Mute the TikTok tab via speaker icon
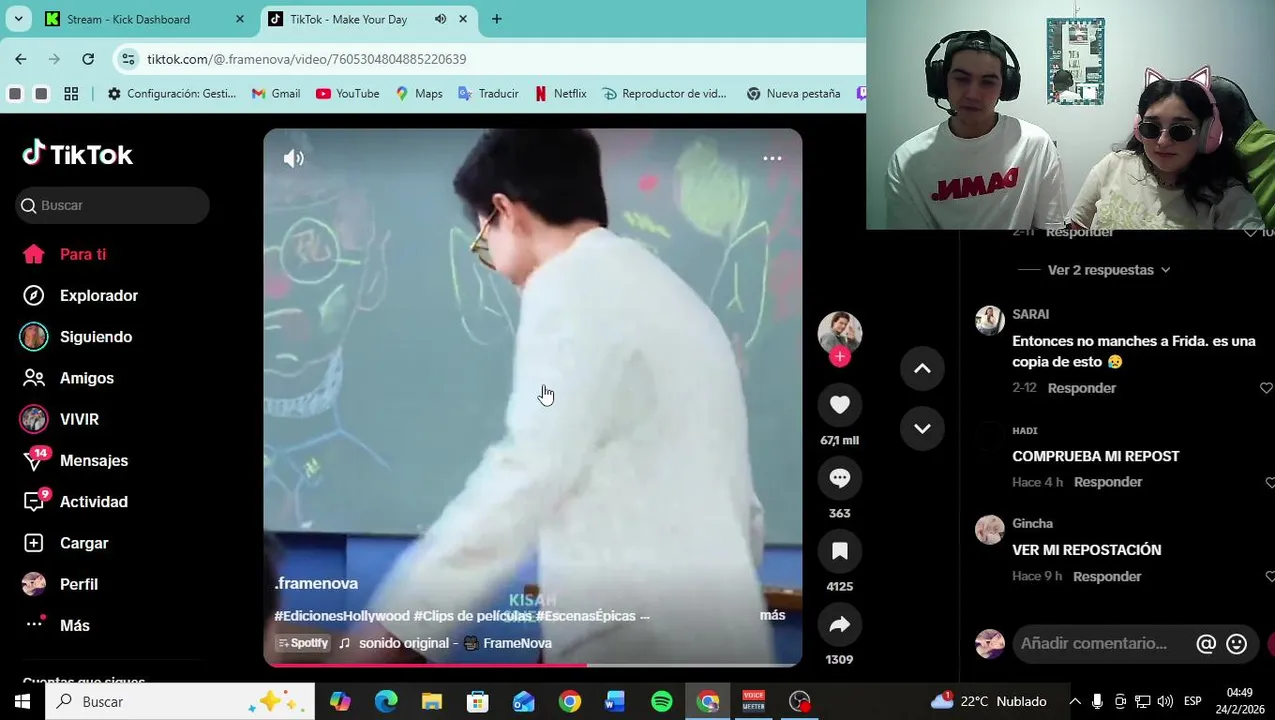Image resolution: width=1275 pixels, height=720 pixels. (x=440, y=19)
